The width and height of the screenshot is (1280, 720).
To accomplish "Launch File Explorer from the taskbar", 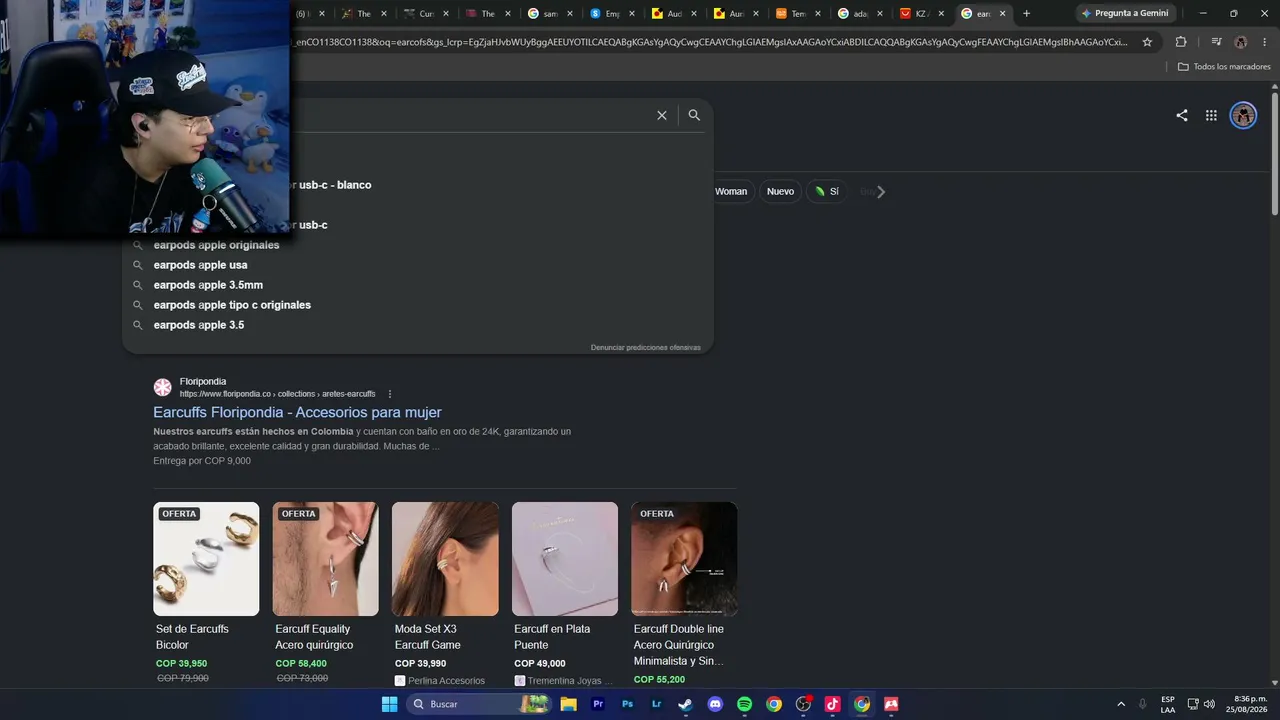I will click(x=568, y=704).
